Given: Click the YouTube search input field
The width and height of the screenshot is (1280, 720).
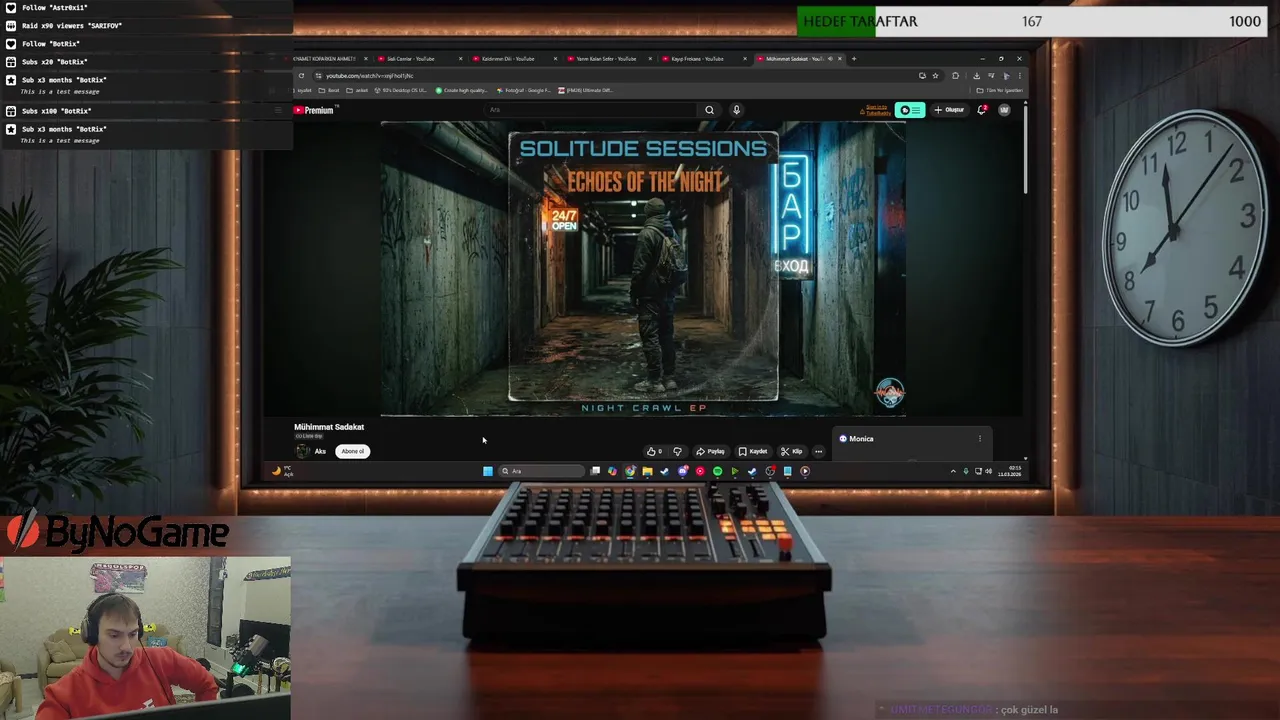Looking at the screenshot, I should [x=590, y=110].
